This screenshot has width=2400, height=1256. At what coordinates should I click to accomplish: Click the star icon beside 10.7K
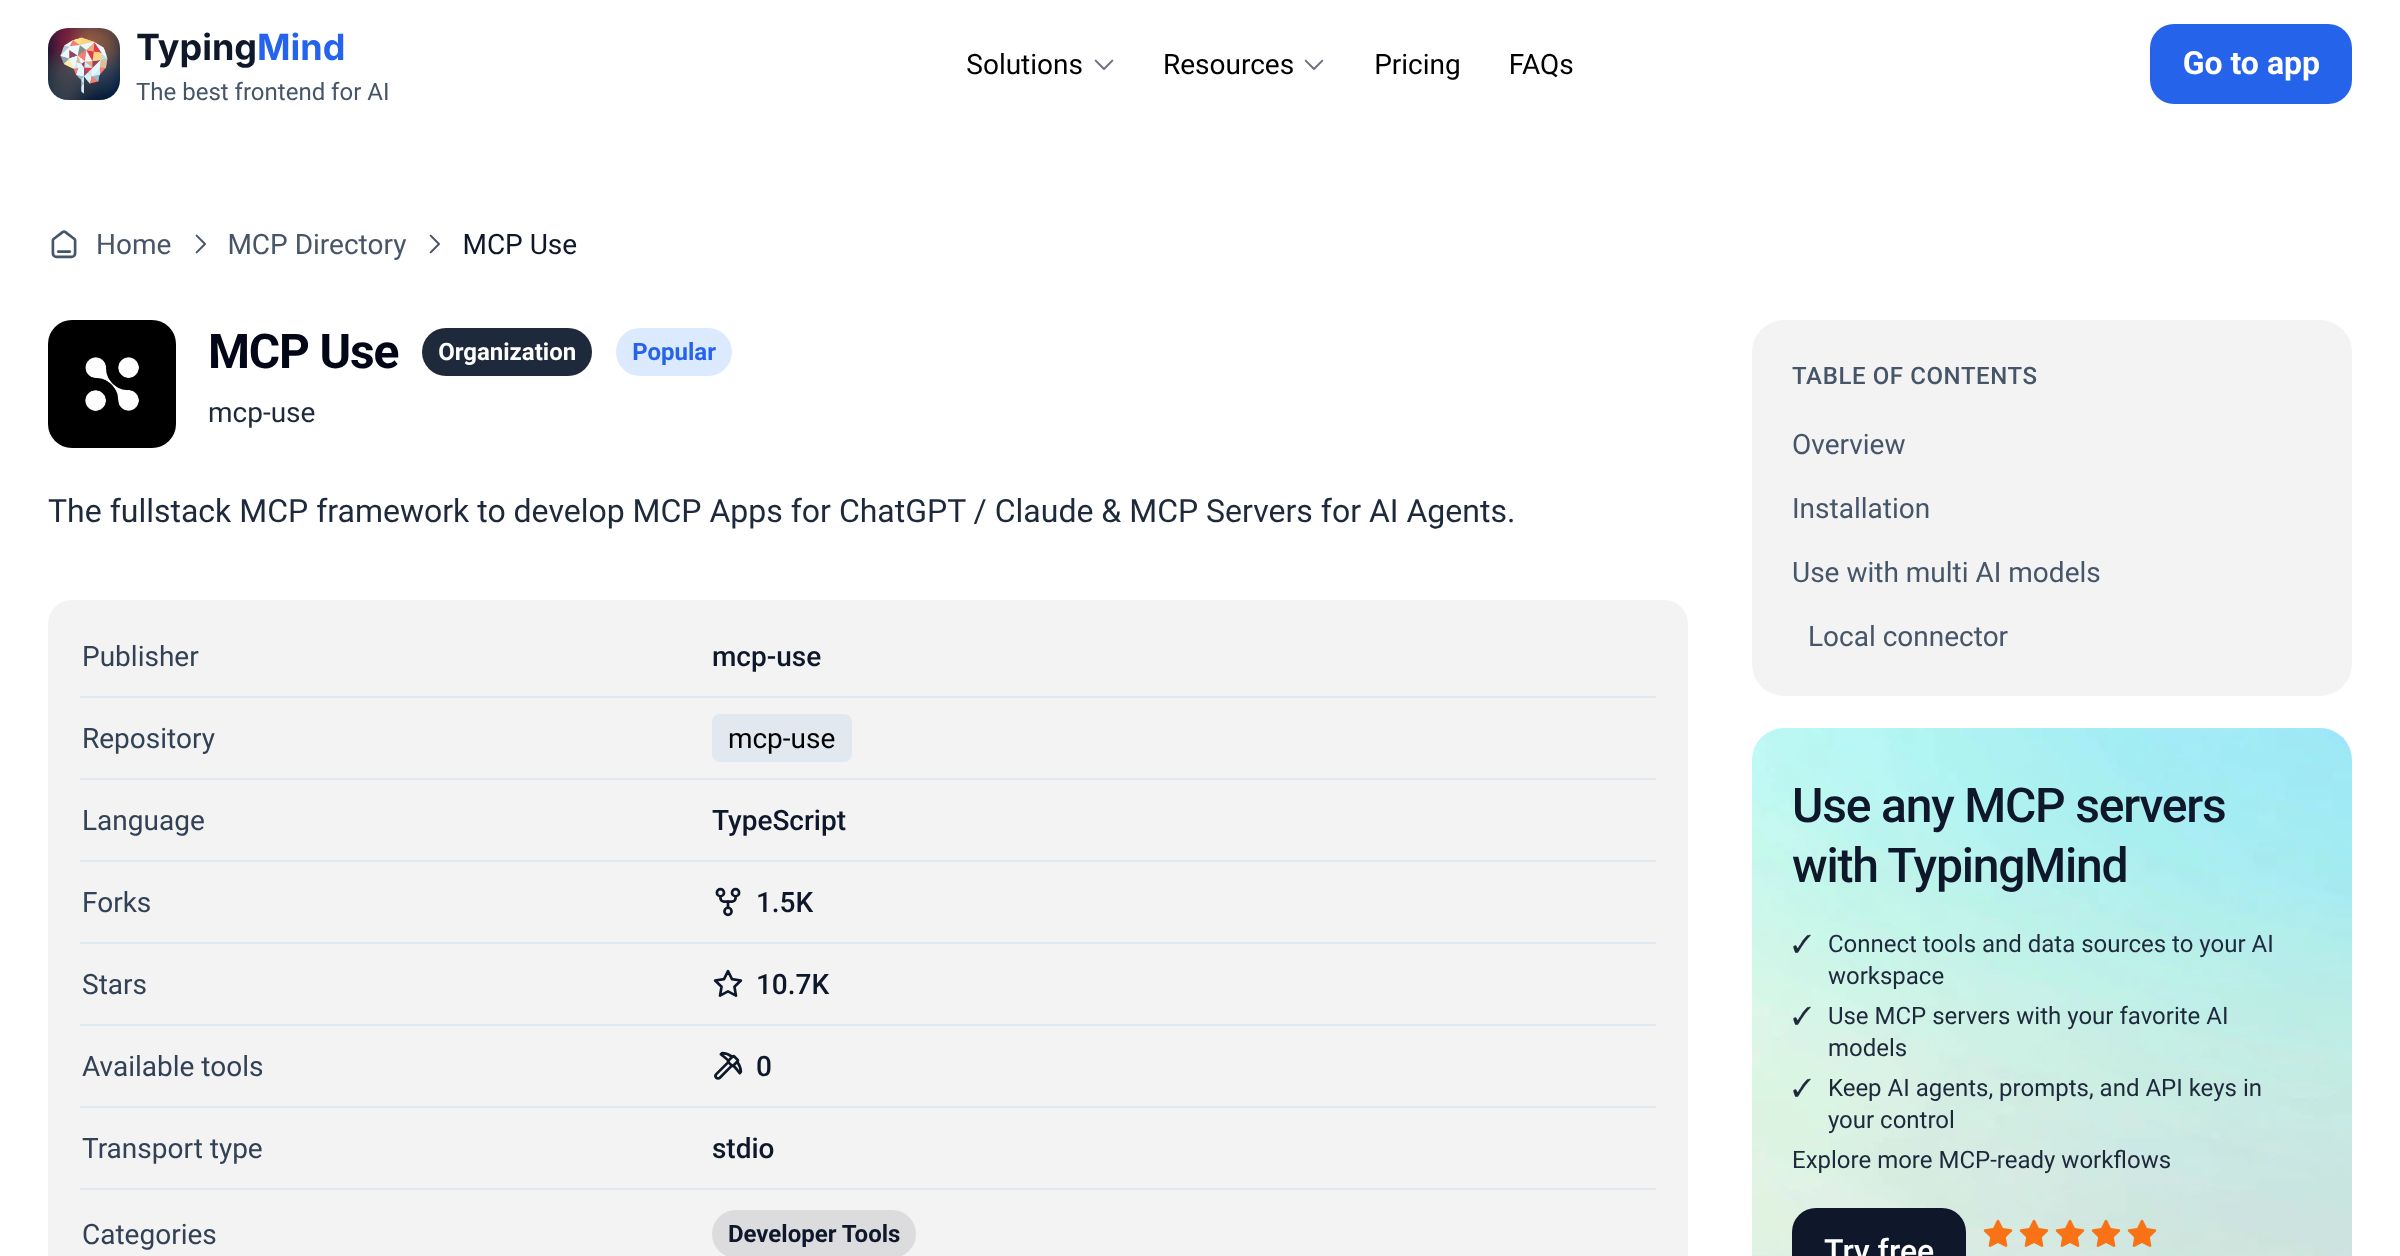pos(728,984)
